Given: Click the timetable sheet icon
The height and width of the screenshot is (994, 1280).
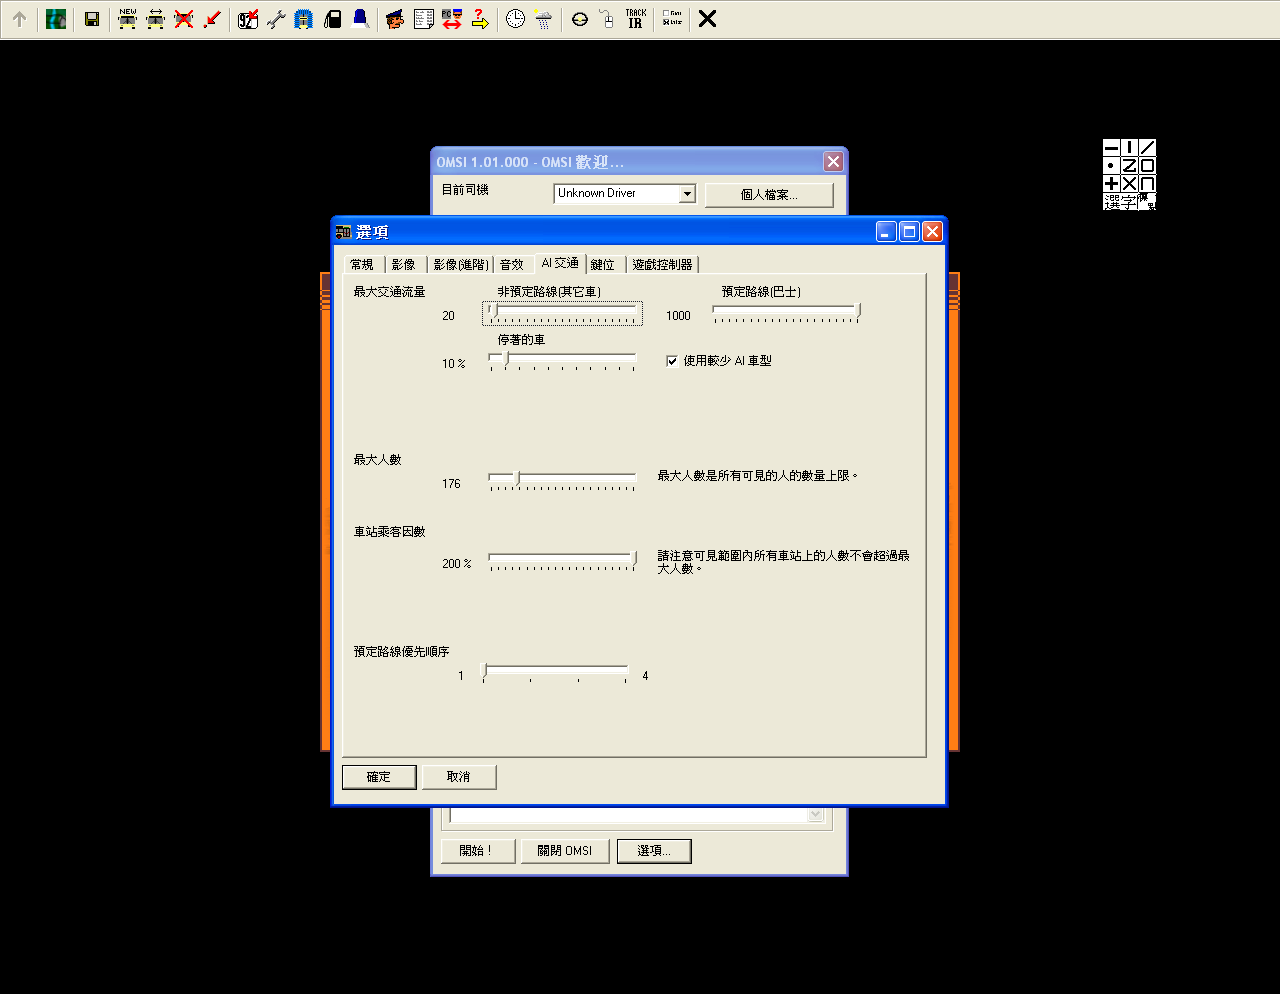Looking at the screenshot, I should 423,19.
